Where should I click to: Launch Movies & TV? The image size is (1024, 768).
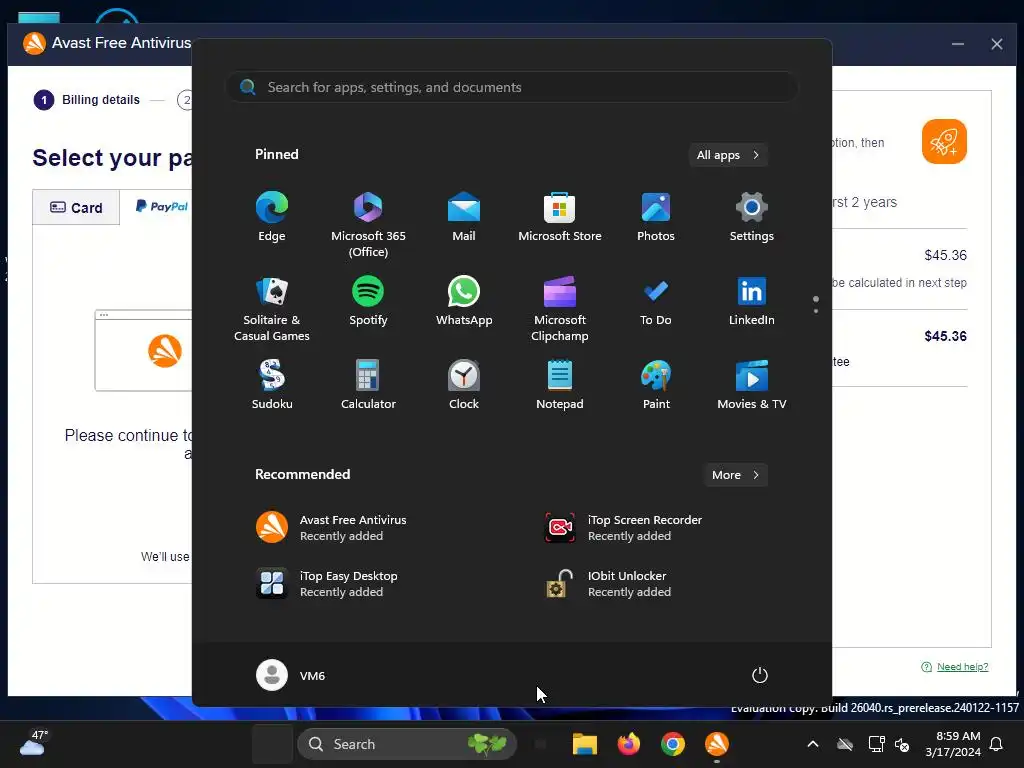tap(752, 385)
